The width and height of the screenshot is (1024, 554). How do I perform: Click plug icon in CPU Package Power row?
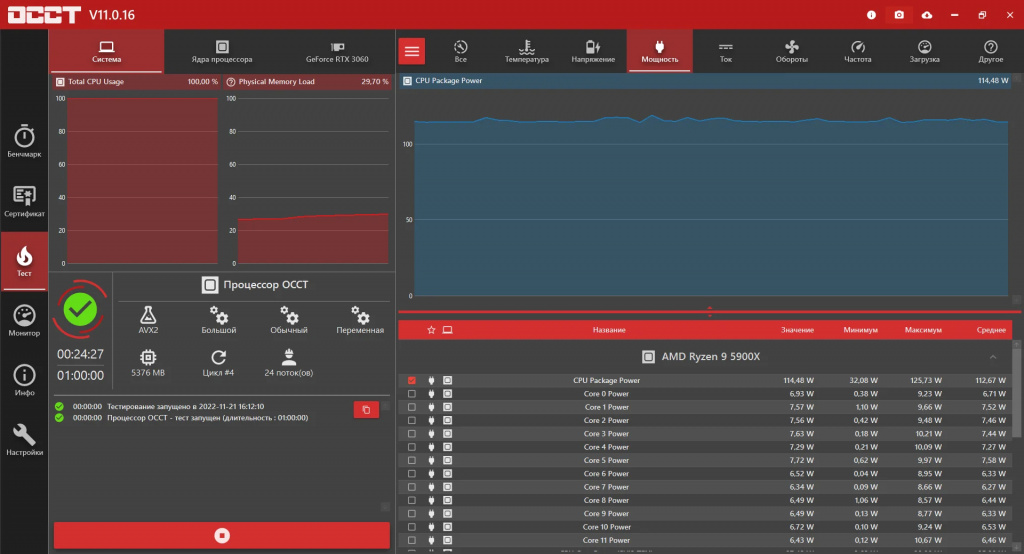pyautogui.click(x=431, y=380)
